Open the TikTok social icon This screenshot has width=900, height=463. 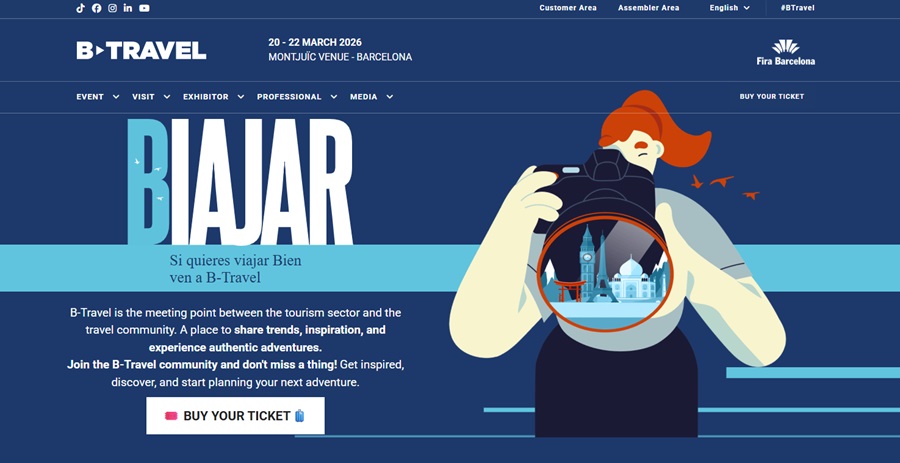[80, 8]
